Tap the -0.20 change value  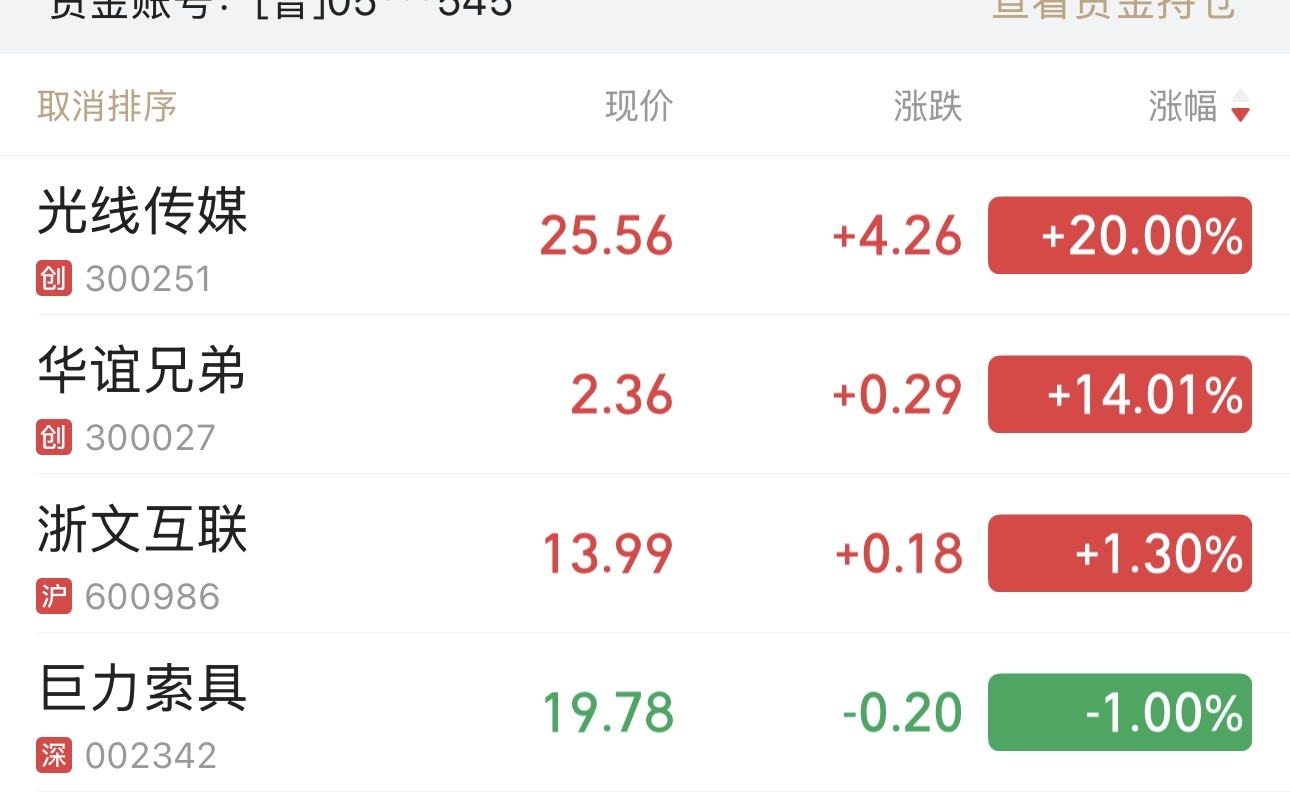(x=902, y=713)
